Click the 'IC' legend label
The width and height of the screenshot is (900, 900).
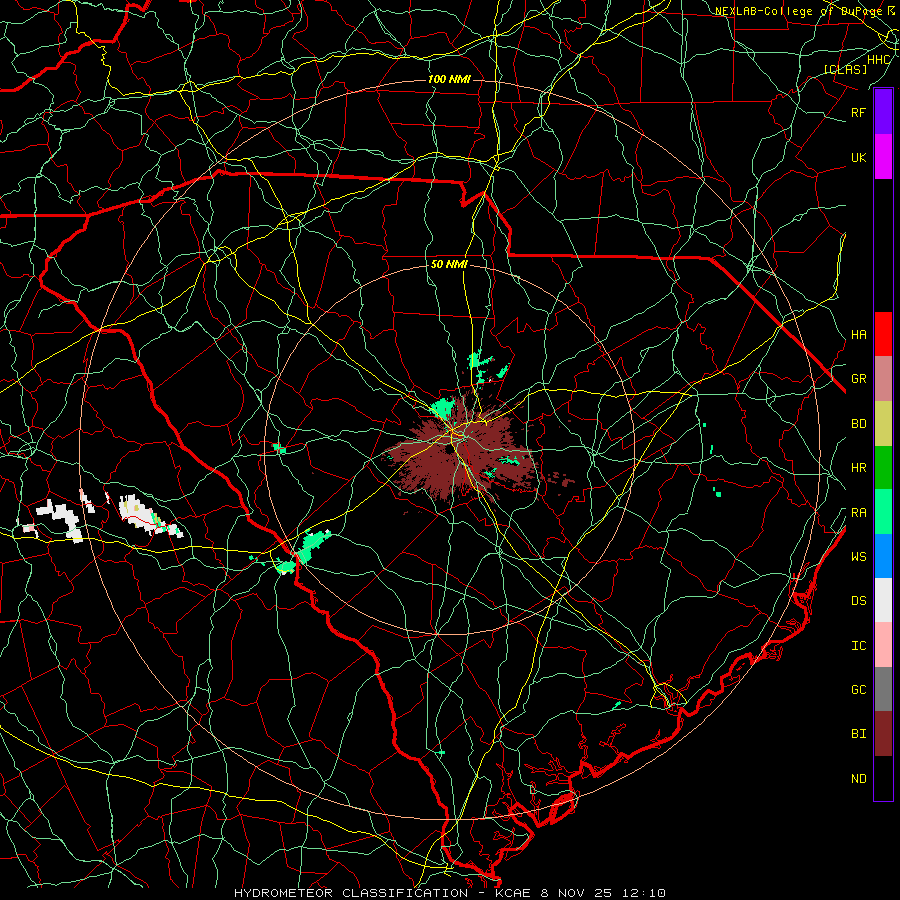point(858,646)
